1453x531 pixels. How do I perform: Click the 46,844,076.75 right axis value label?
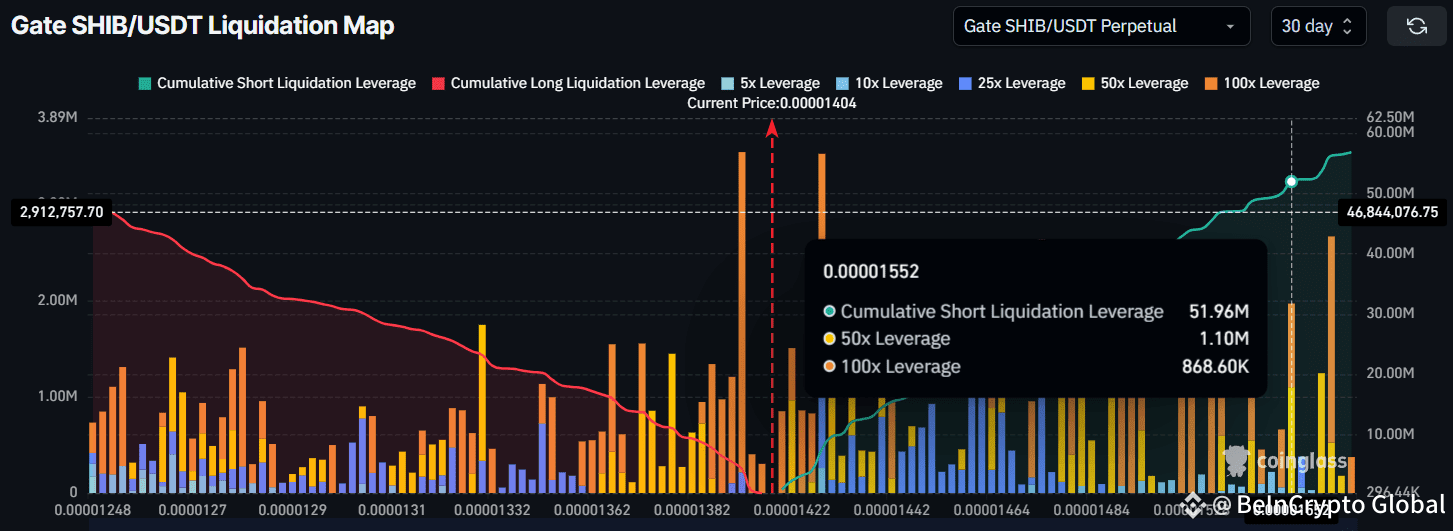pyautogui.click(x=1392, y=212)
